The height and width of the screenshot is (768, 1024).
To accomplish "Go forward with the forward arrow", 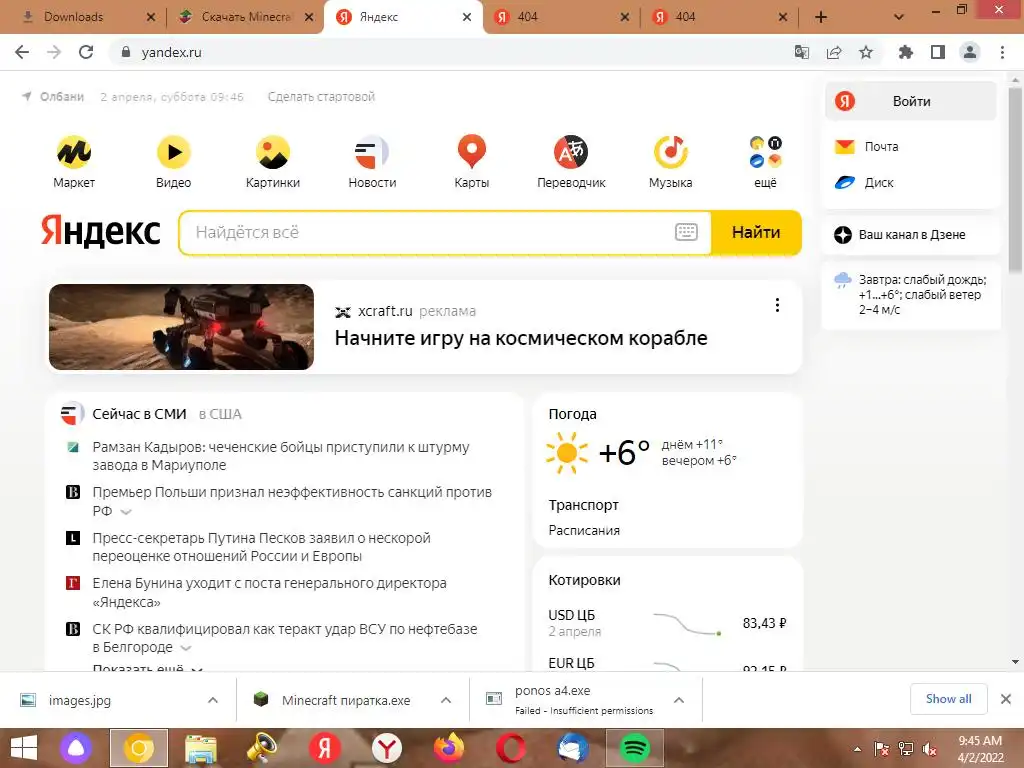I will 54,52.
